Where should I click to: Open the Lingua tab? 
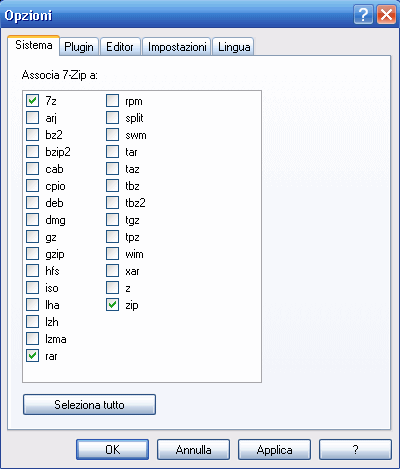234,47
